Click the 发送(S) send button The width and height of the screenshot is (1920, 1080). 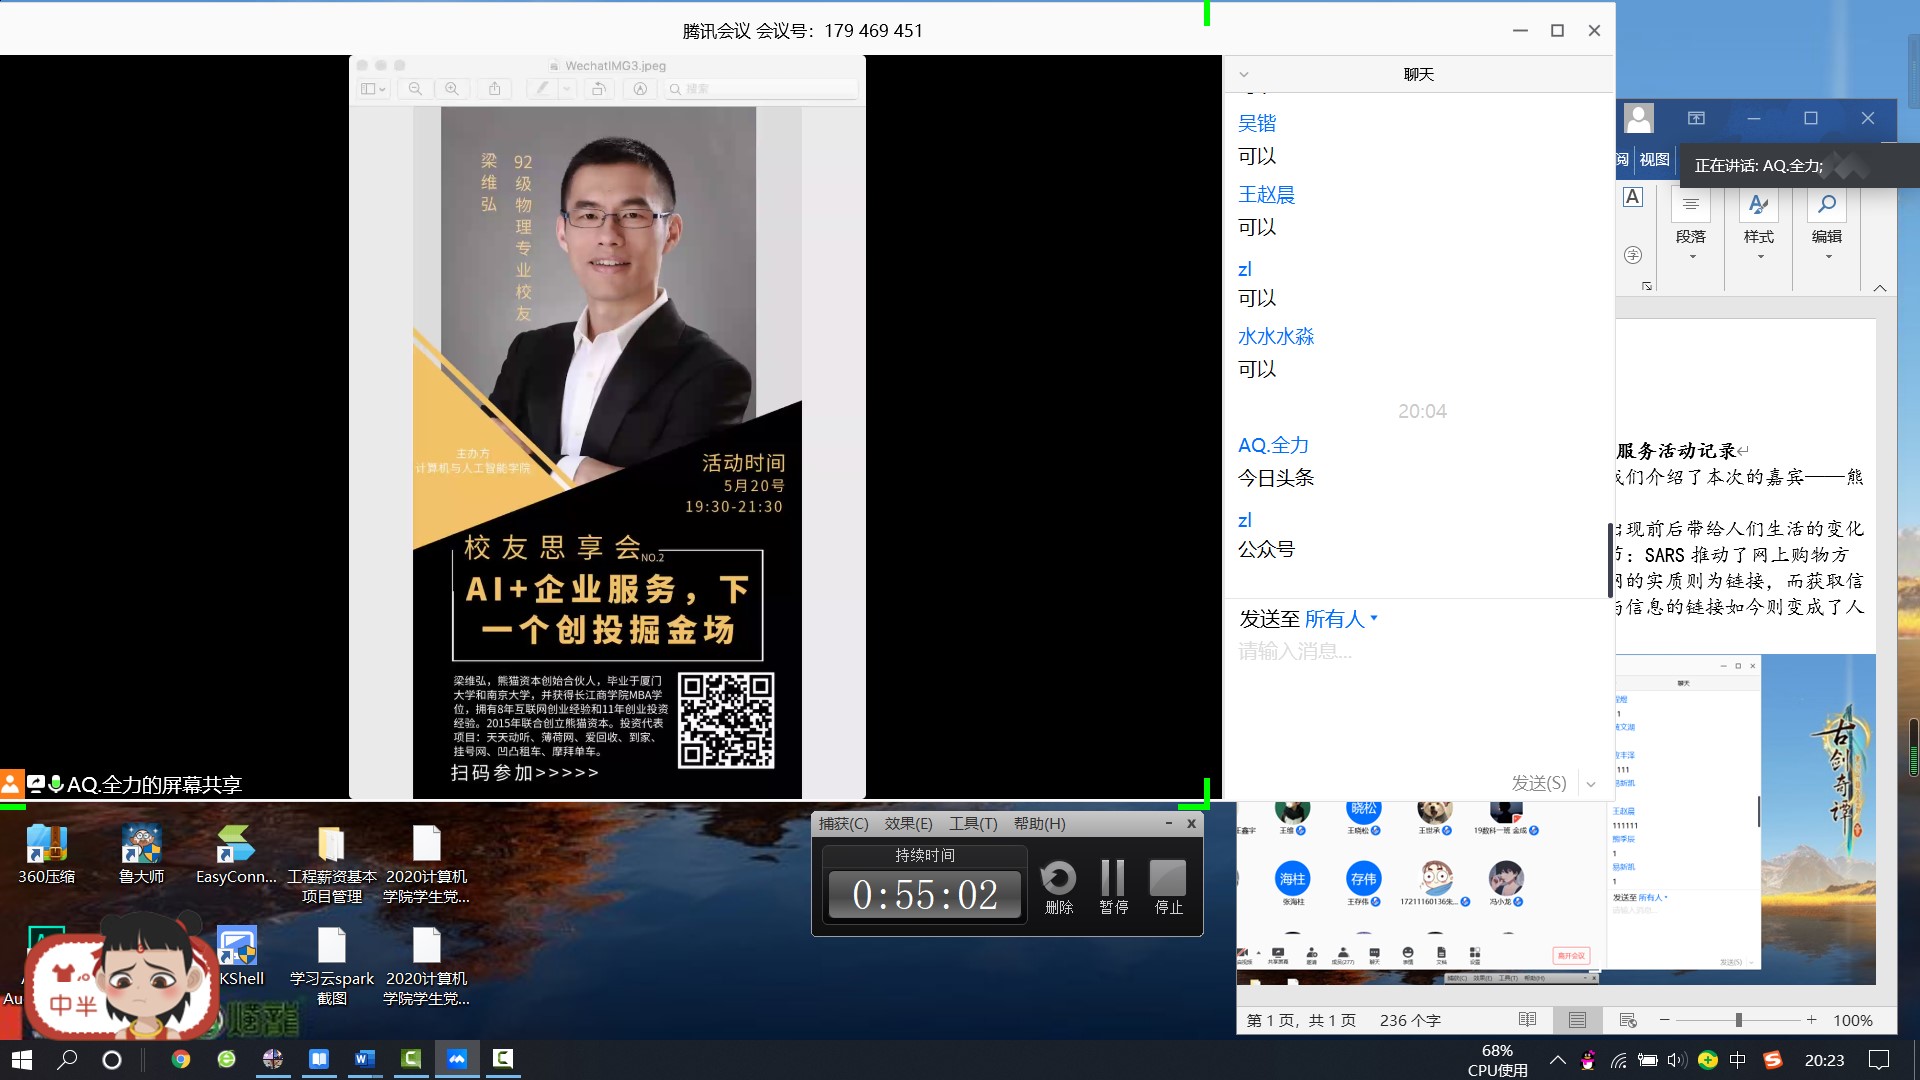1538,783
